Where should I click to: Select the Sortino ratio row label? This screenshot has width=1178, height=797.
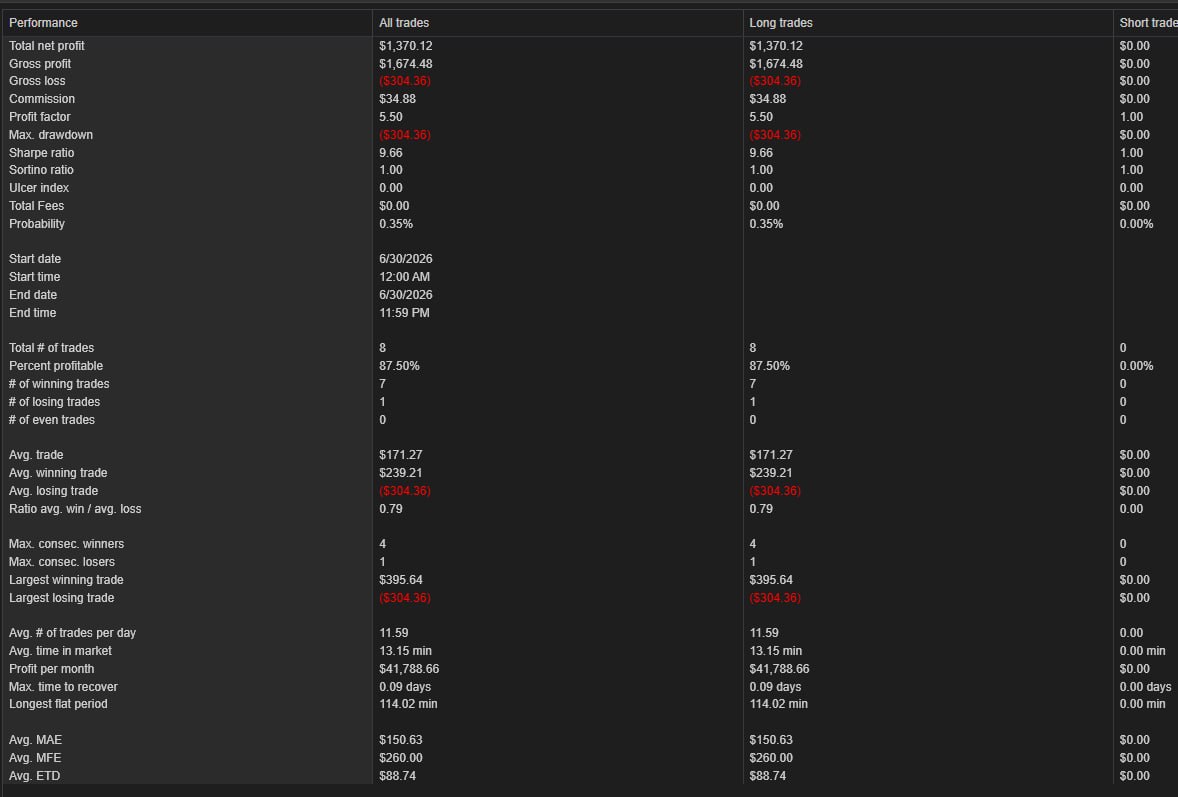41,170
